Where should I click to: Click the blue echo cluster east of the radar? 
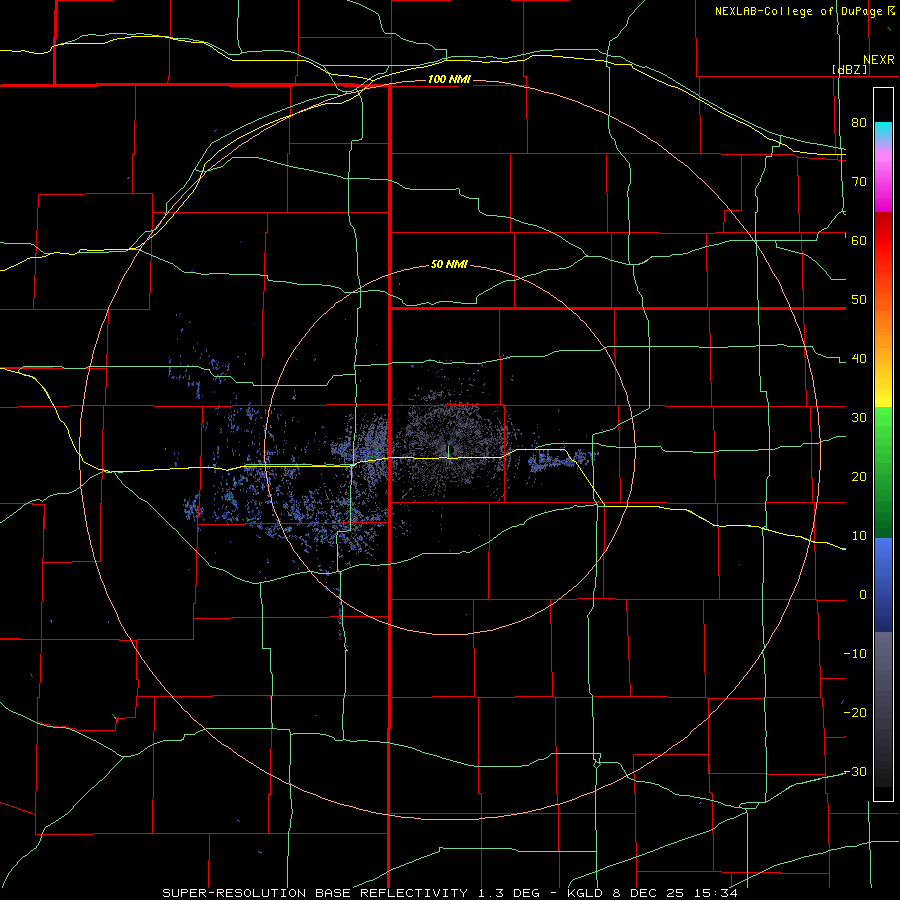click(561, 460)
